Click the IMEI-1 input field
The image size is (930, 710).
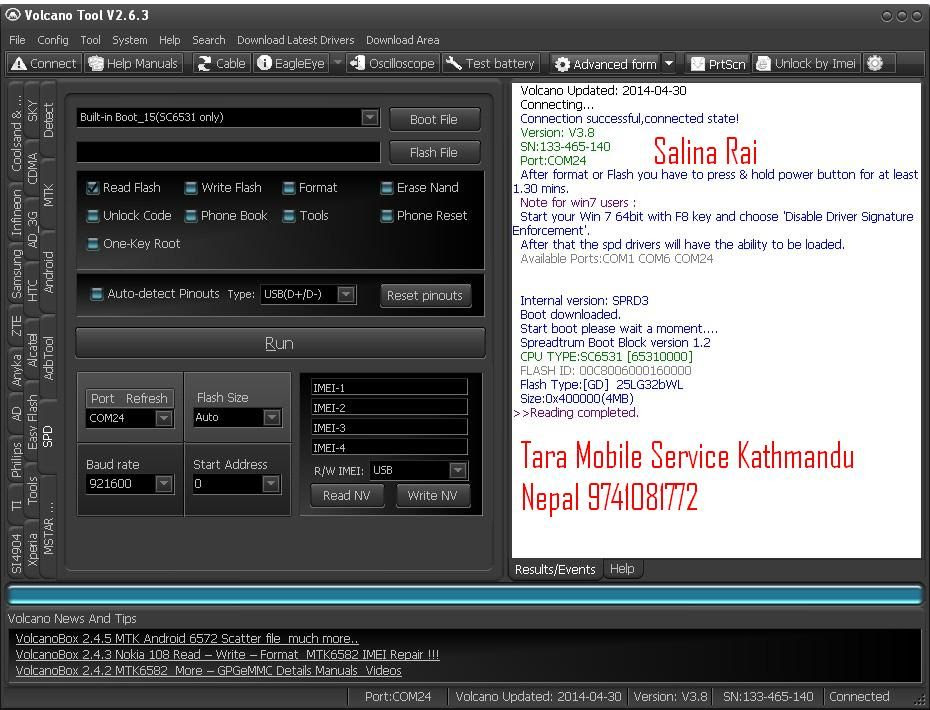[389, 388]
